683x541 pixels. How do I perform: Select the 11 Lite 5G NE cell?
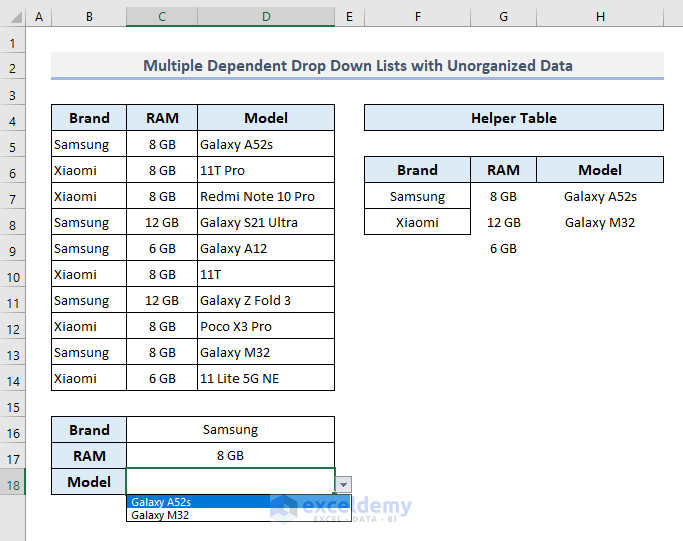click(266, 378)
